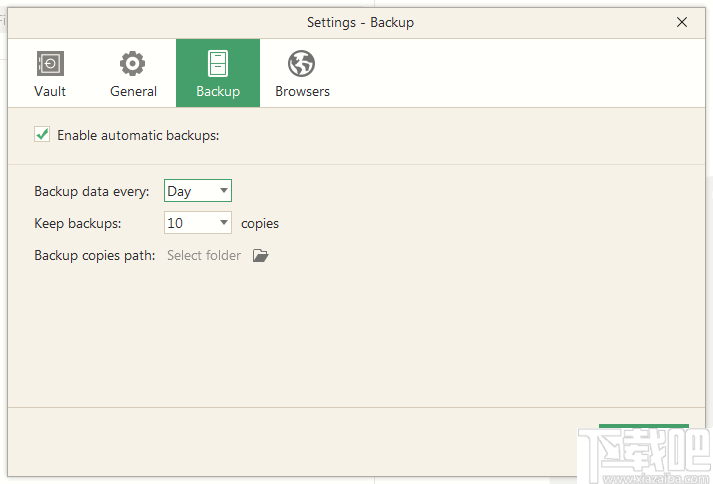Click the Keep backups label
713x484 pixels.
[x=78, y=223]
